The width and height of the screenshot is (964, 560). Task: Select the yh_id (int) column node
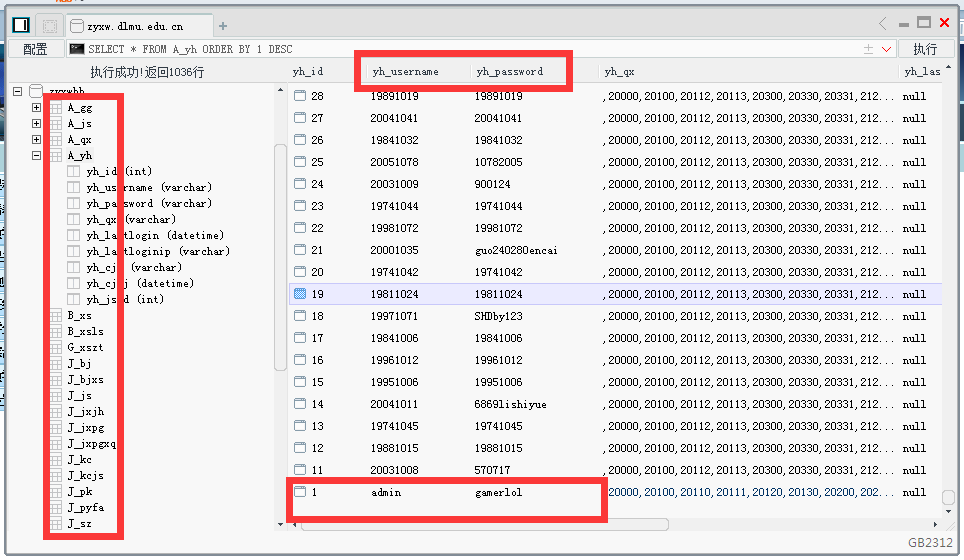click(x=119, y=172)
